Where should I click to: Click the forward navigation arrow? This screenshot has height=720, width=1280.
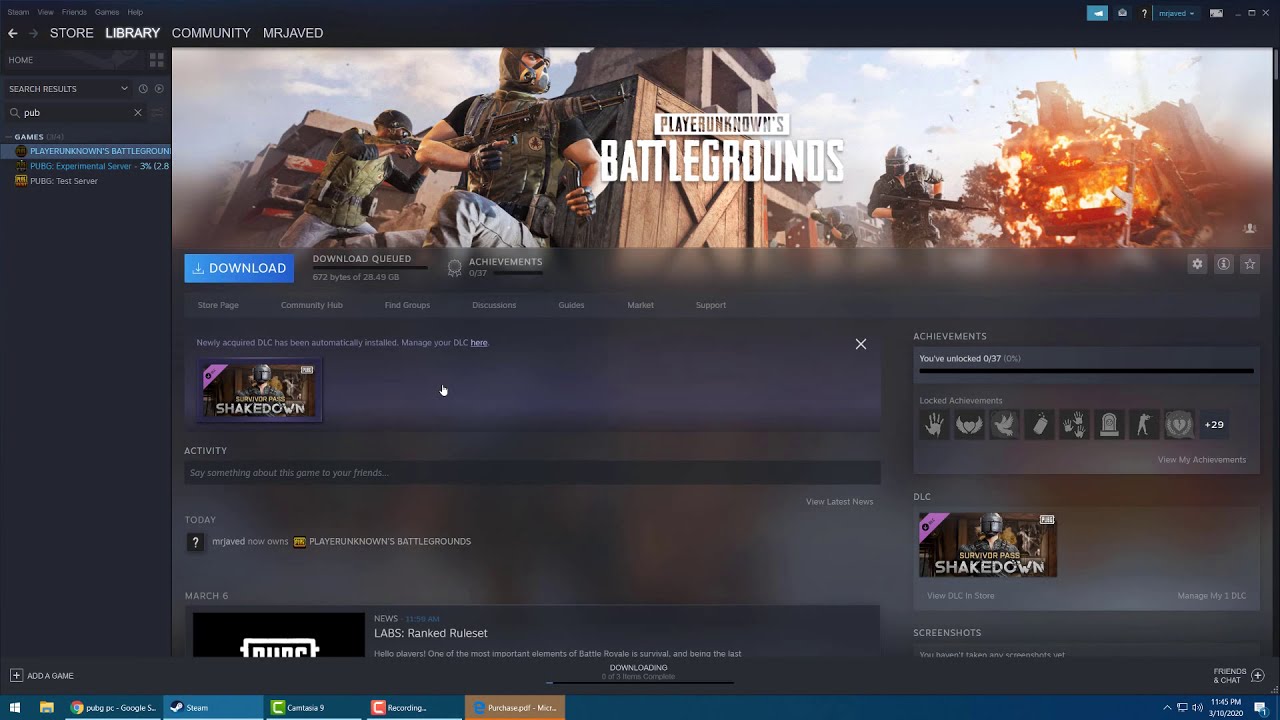click(x=33, y=33)
